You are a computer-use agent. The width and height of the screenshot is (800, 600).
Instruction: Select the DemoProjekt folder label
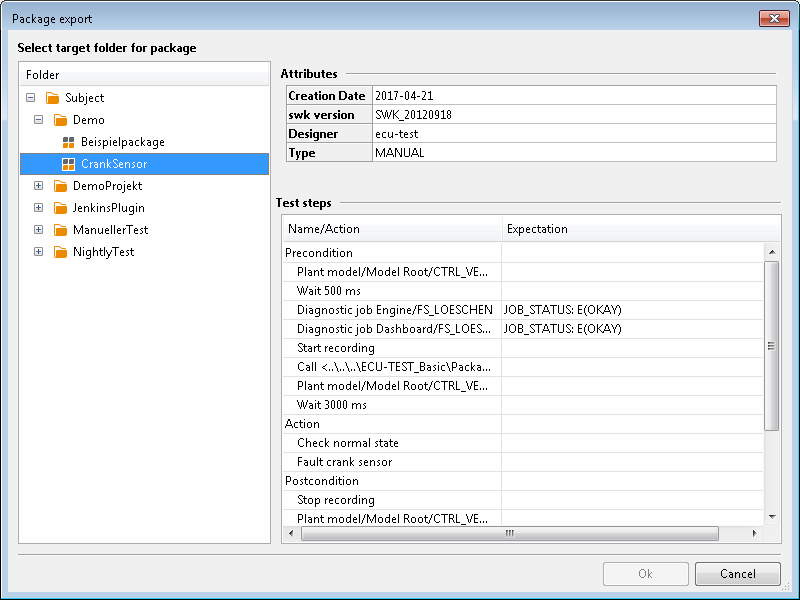(107, 186)
